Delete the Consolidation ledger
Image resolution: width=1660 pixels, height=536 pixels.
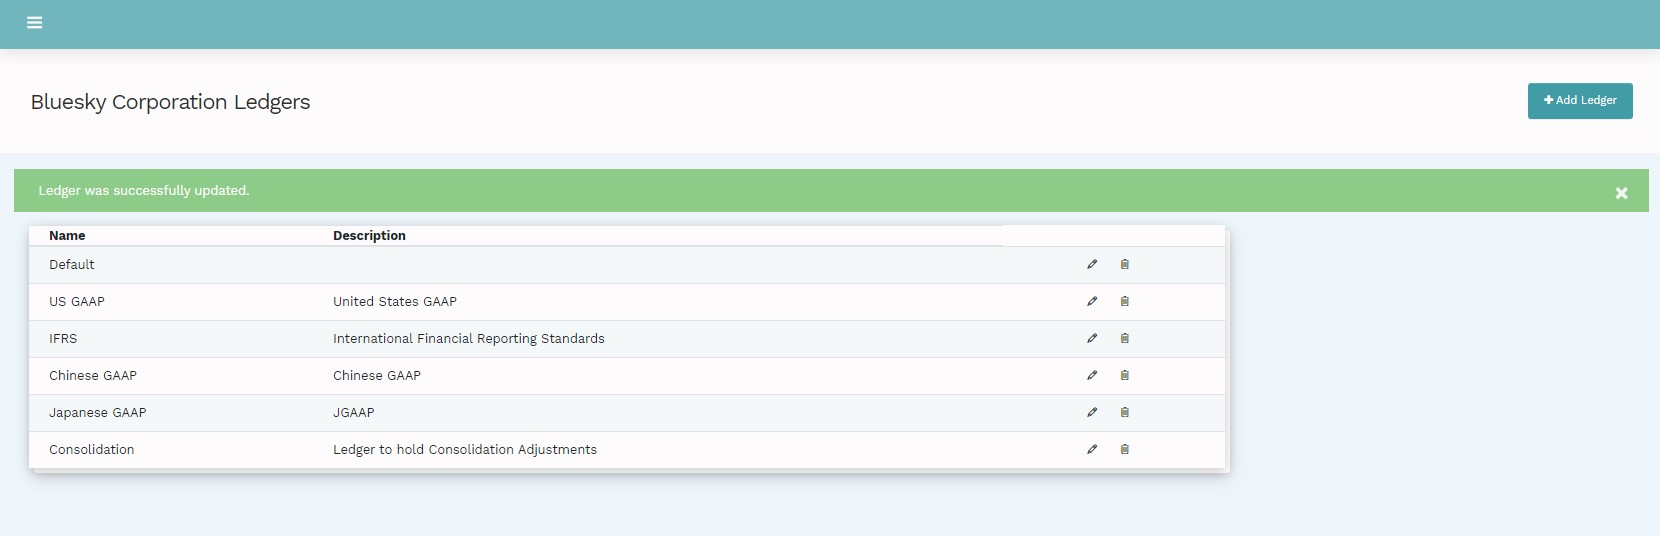[x=1124, y=450]
